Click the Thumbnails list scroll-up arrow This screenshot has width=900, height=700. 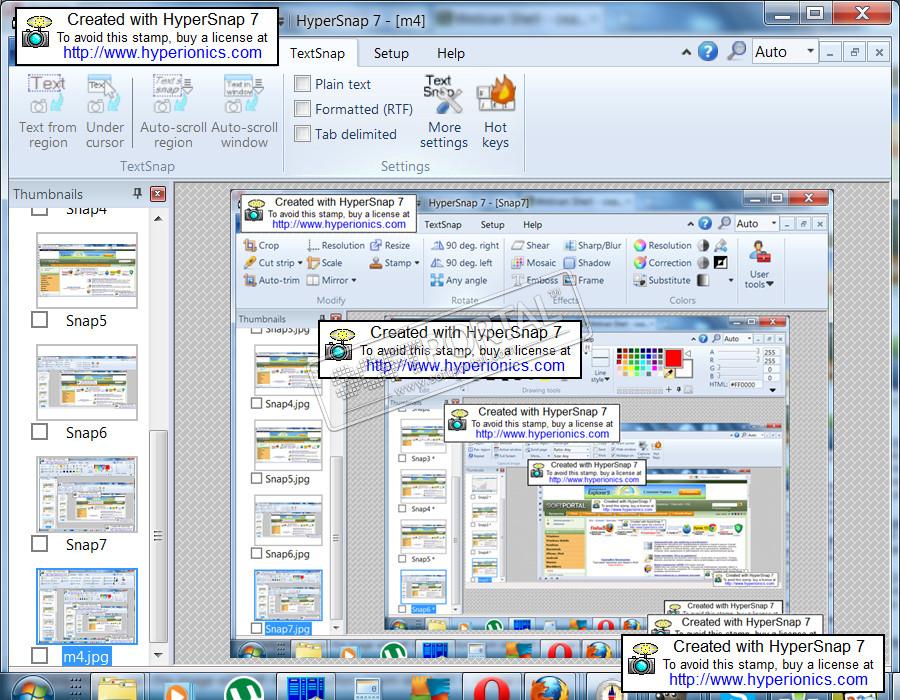point(158,219)
